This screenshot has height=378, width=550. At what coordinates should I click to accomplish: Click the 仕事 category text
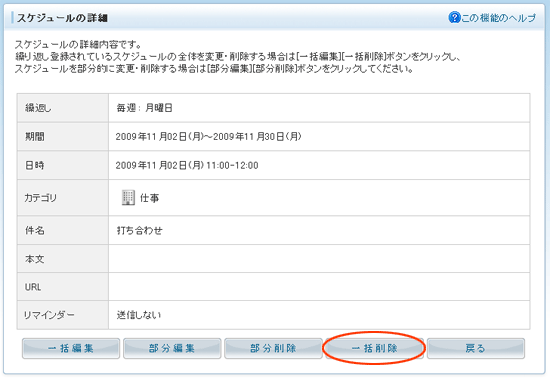(x=149, y=198)
